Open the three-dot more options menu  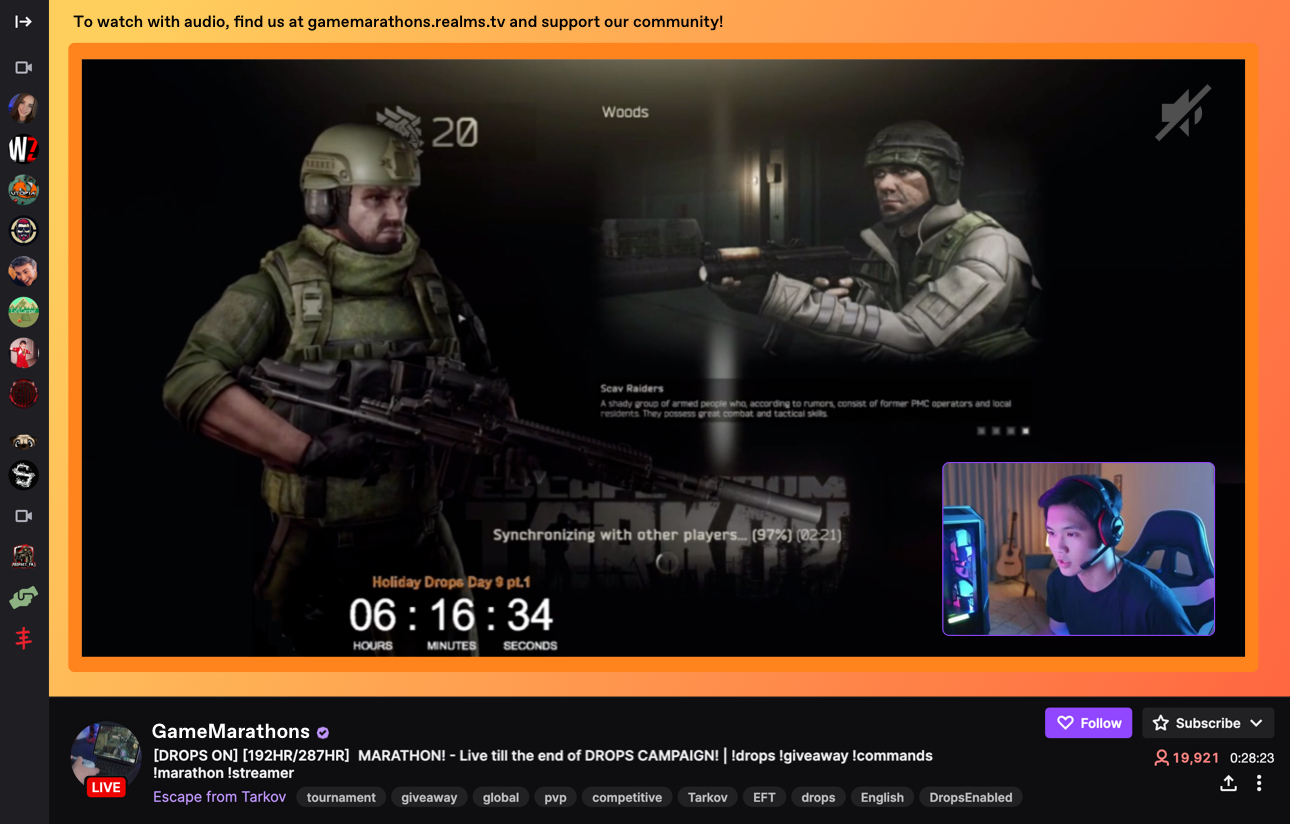click(x=1259, y=783)
